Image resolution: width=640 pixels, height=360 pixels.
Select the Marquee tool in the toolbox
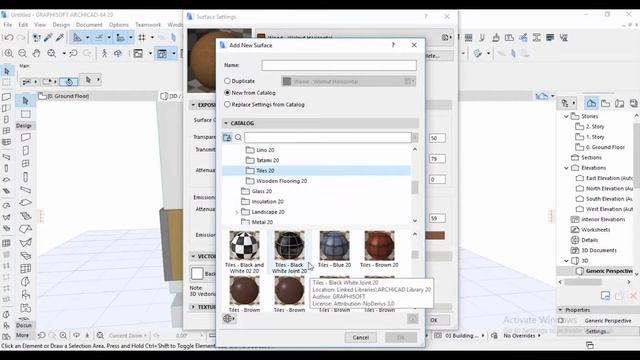coord(26,114)
